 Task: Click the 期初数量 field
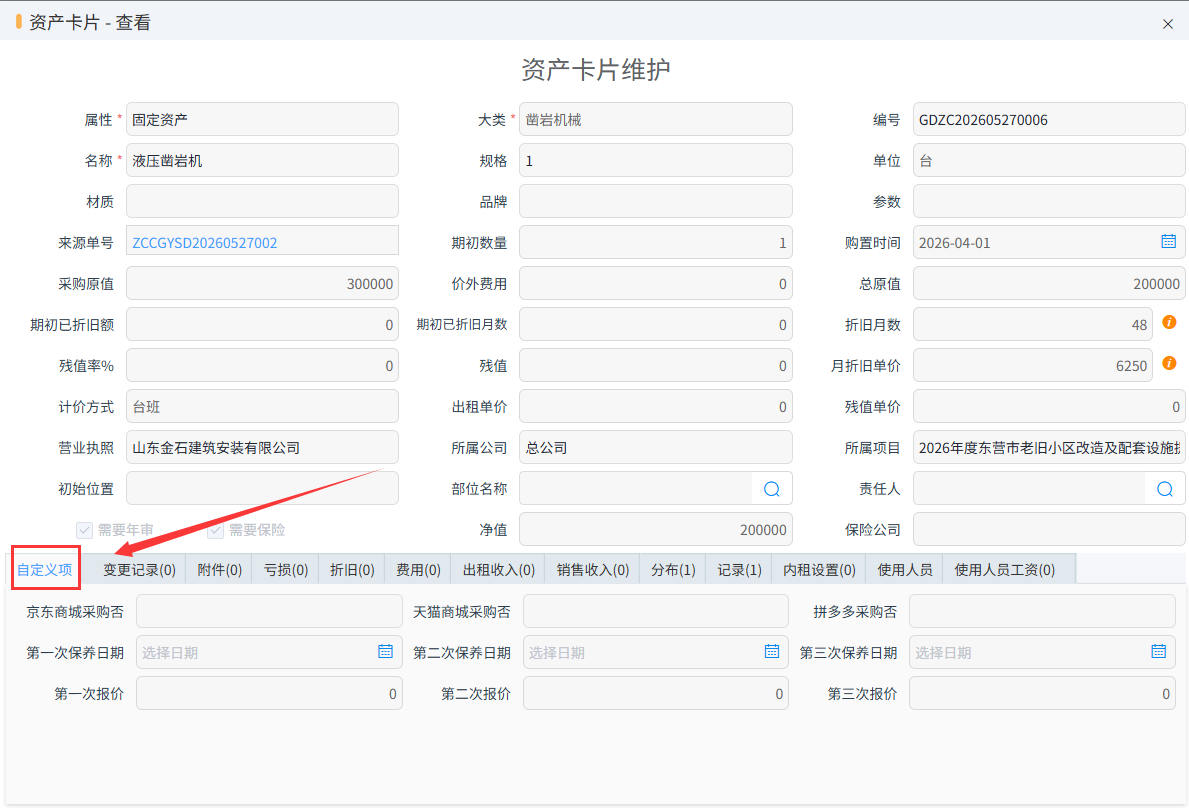pyautogui.click(x=656, y=242)
